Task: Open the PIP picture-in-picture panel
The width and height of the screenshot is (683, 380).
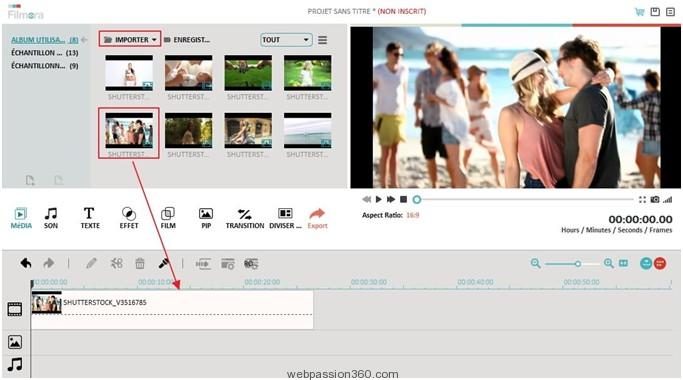Action: click(206, 218)
